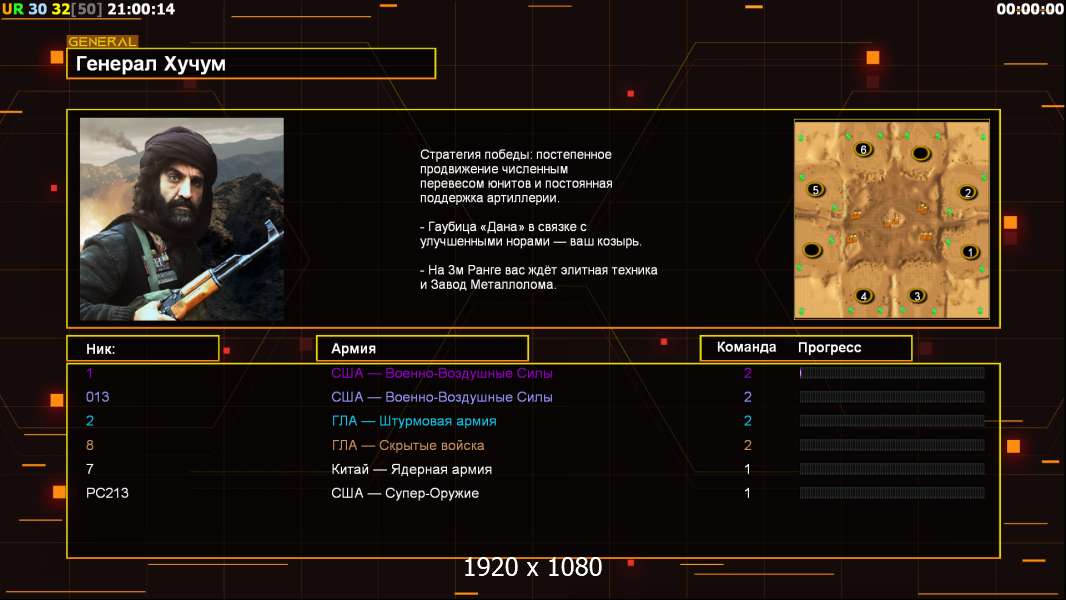Select player nickname 2 in cyan
Viewport: 1066px width, 600px height.
(90, 421)
